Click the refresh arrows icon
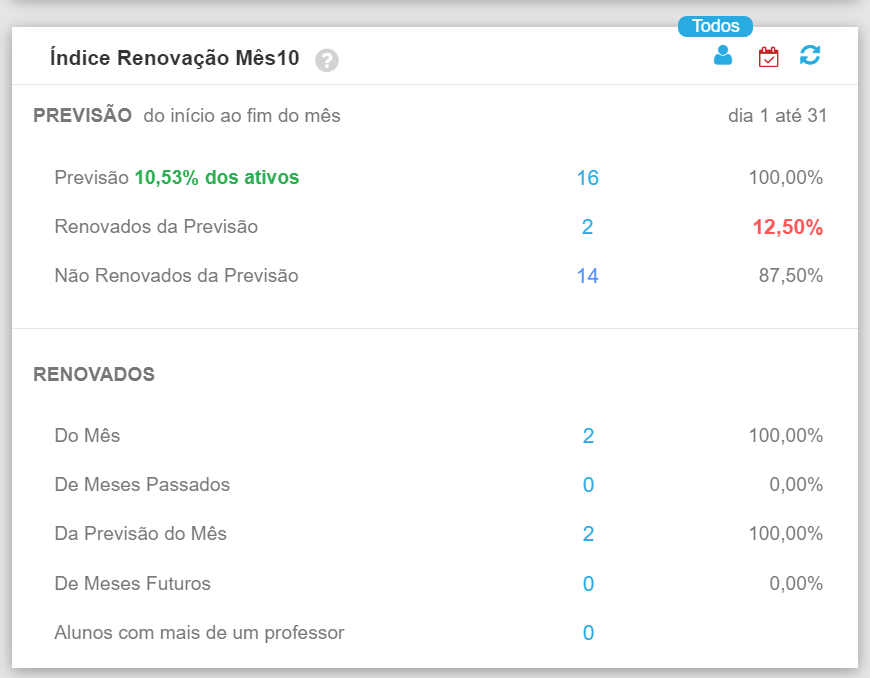The image size is (870, 678). [x=810, y=56]
